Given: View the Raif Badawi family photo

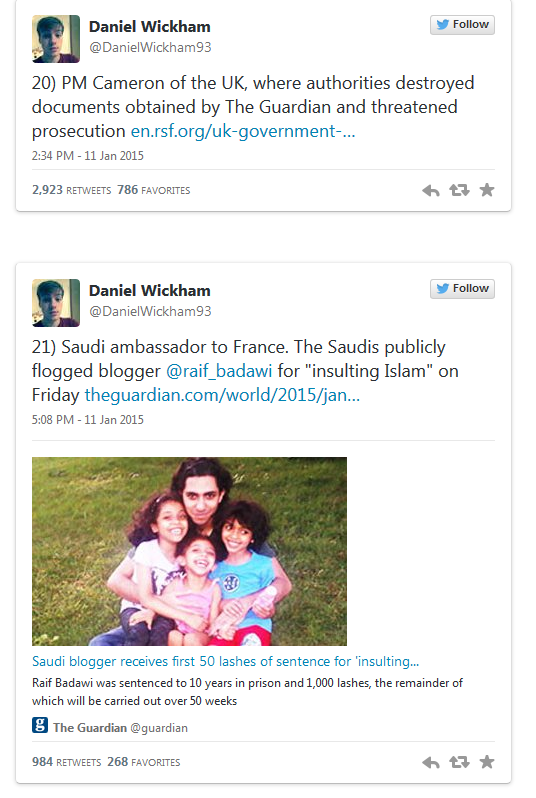Looking at the screenshot, I should pos(189,551).
